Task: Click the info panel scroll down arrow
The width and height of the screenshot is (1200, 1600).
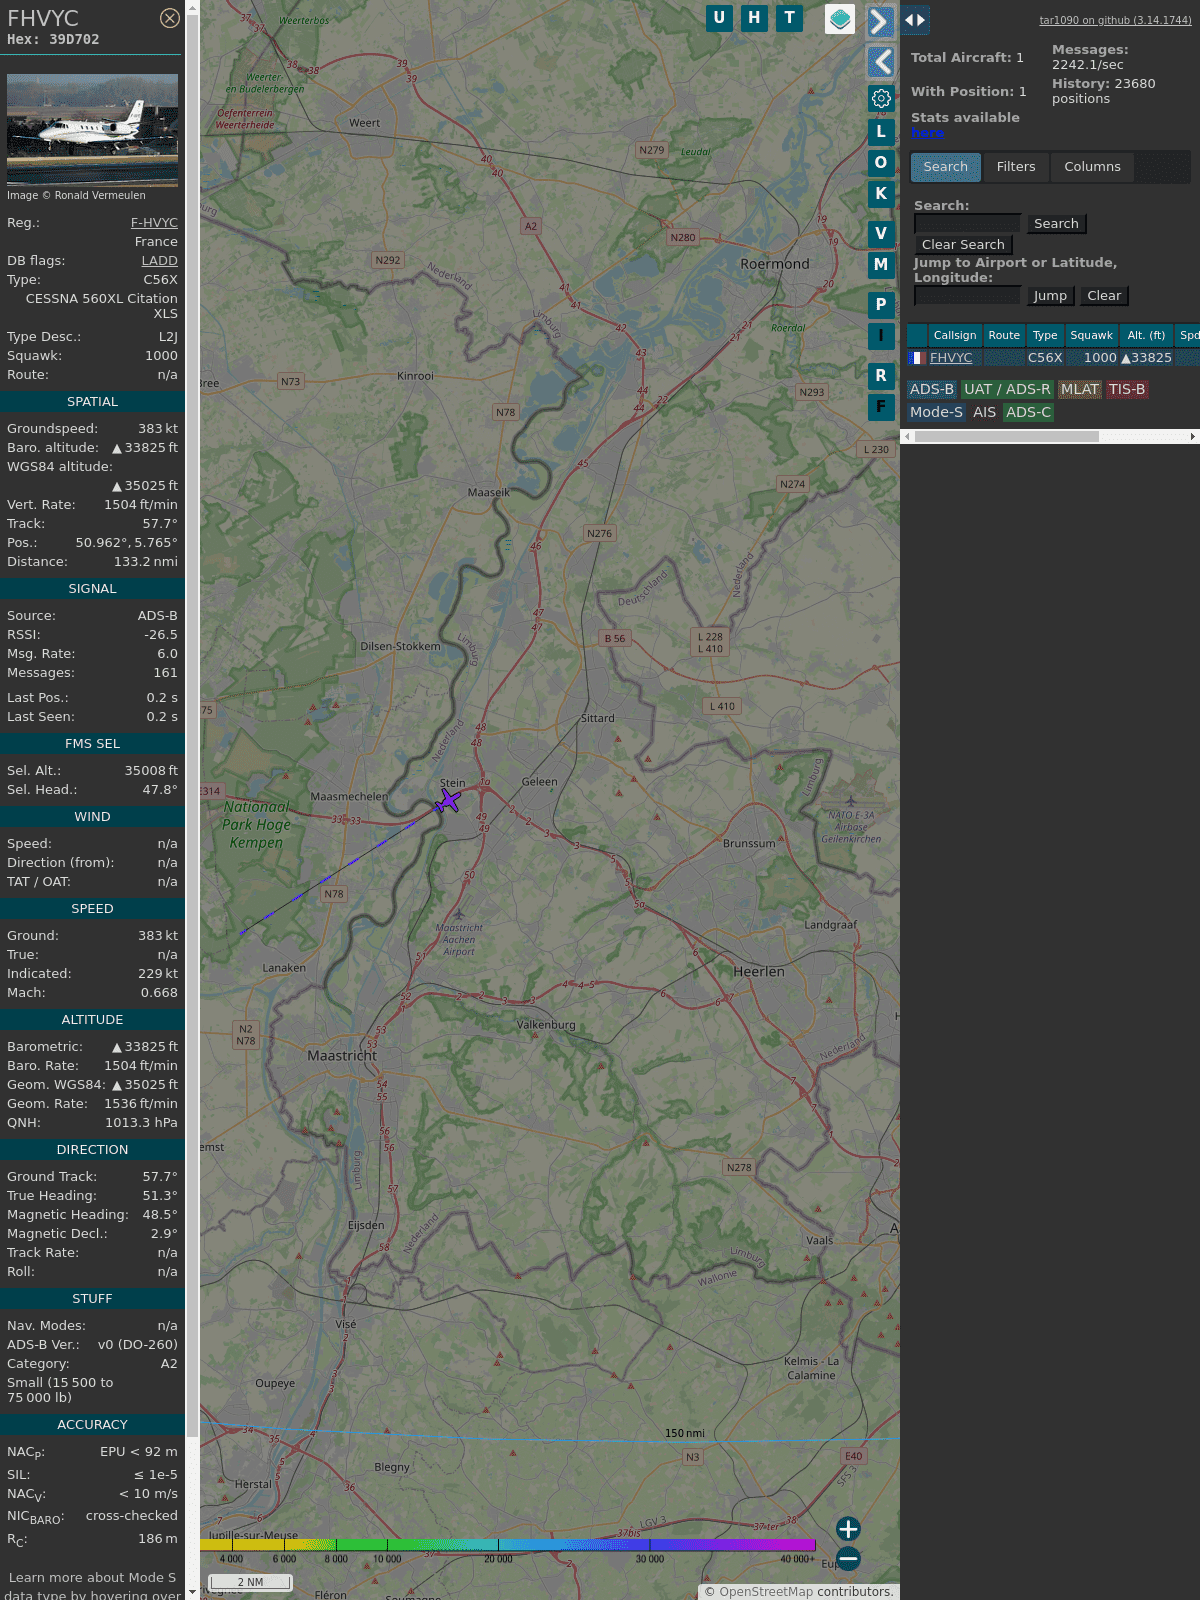Action: click(192, 1592)
